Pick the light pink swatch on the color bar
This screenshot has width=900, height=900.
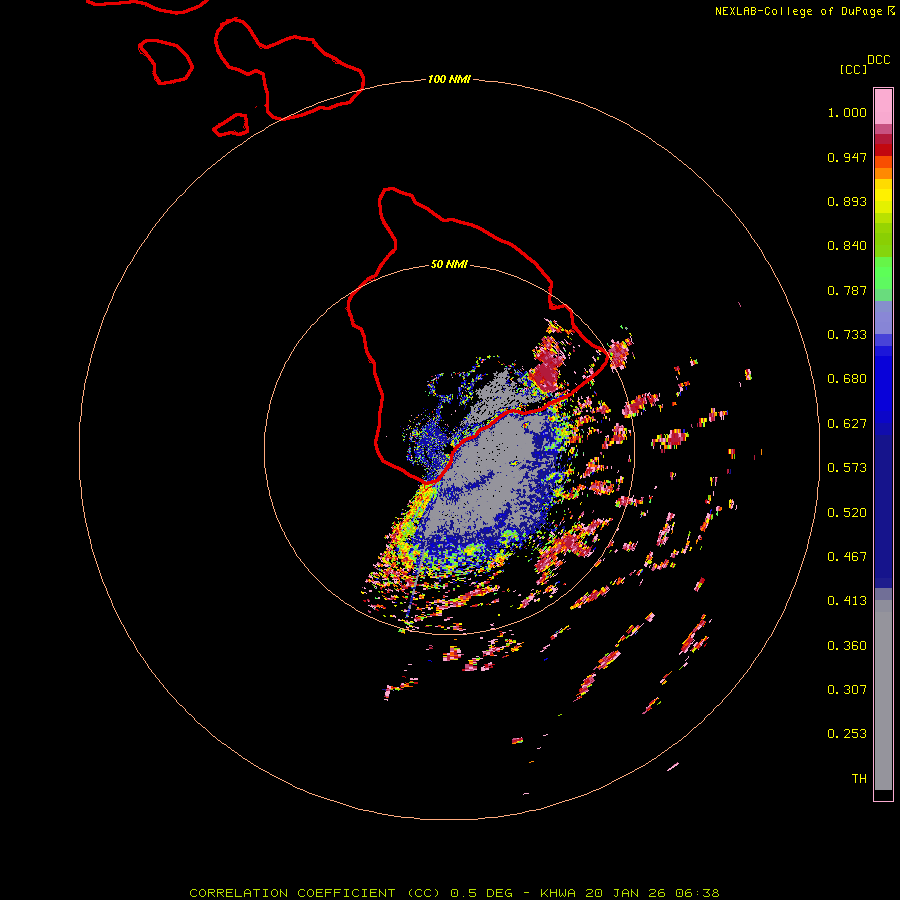[x=883, y=107]
